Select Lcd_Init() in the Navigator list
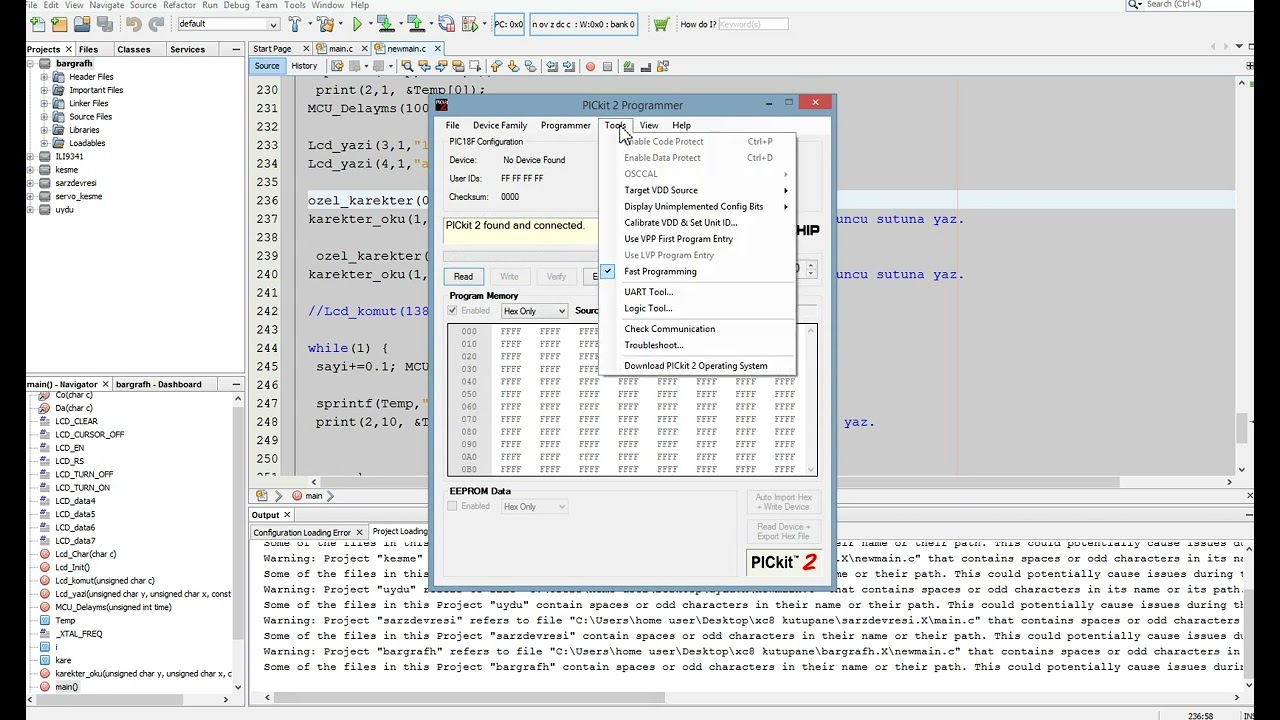1280x720 pixels. pyautogui.click(x=72, y=567)
